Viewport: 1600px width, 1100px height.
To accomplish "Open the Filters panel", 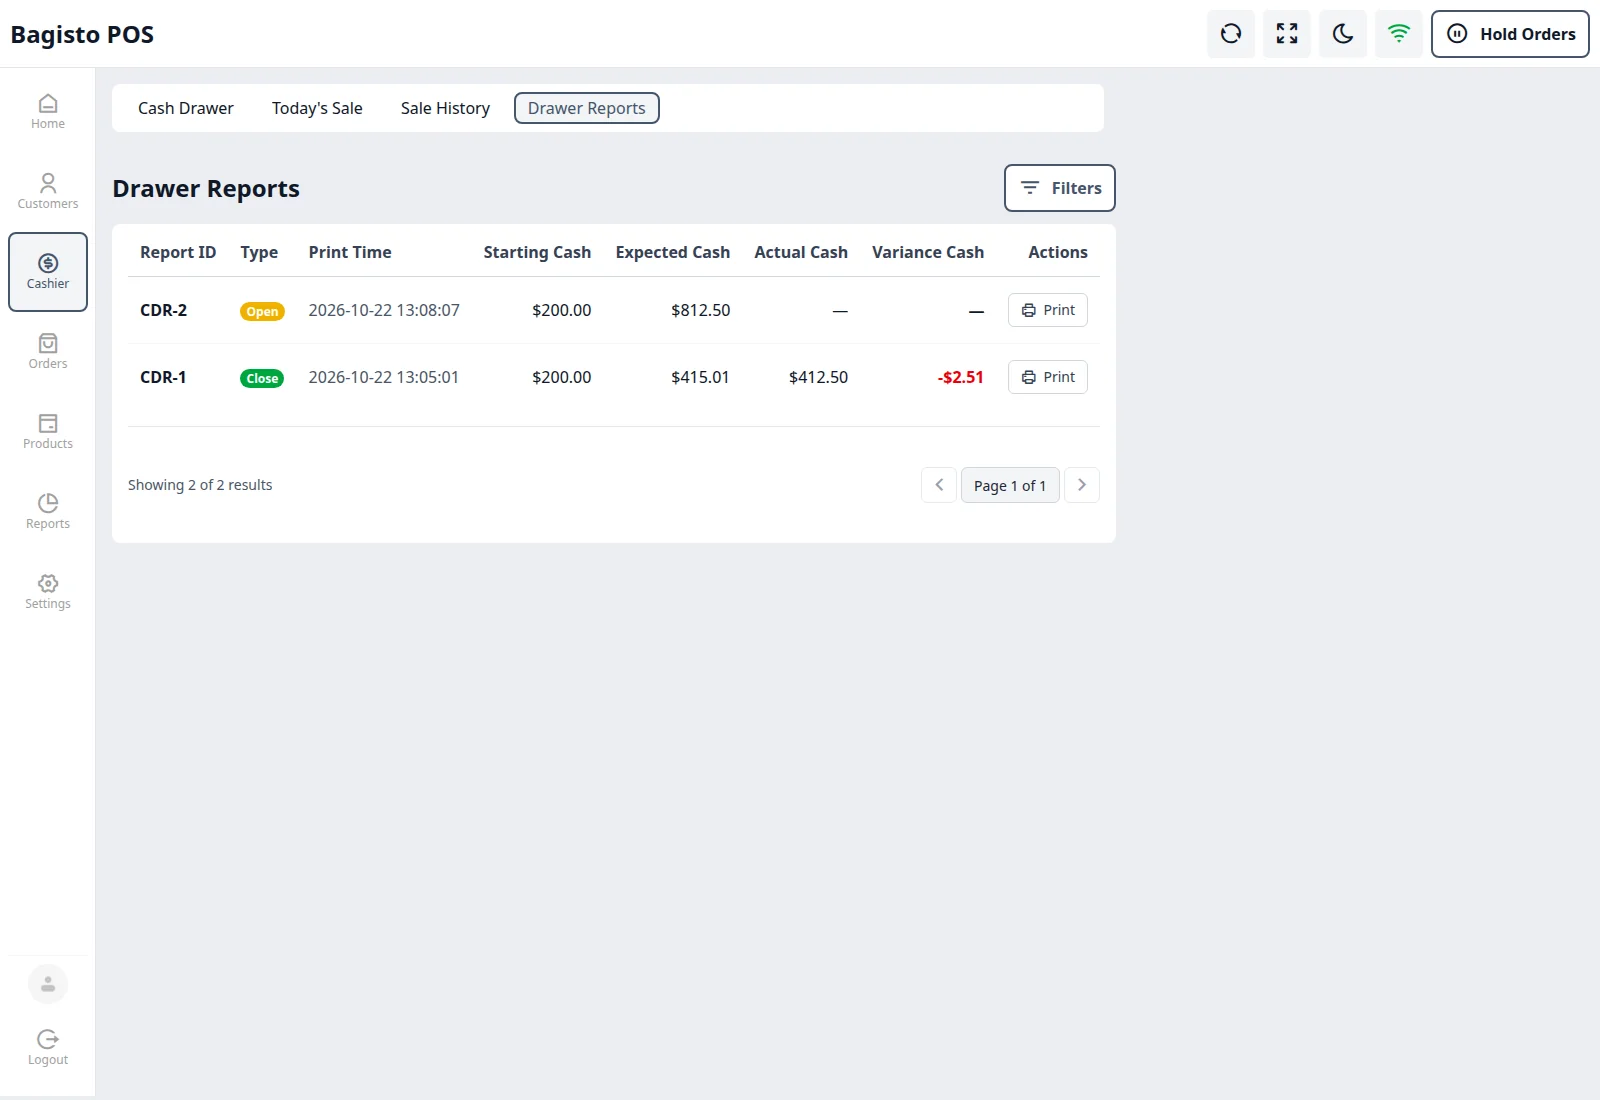I will 1059,188.
